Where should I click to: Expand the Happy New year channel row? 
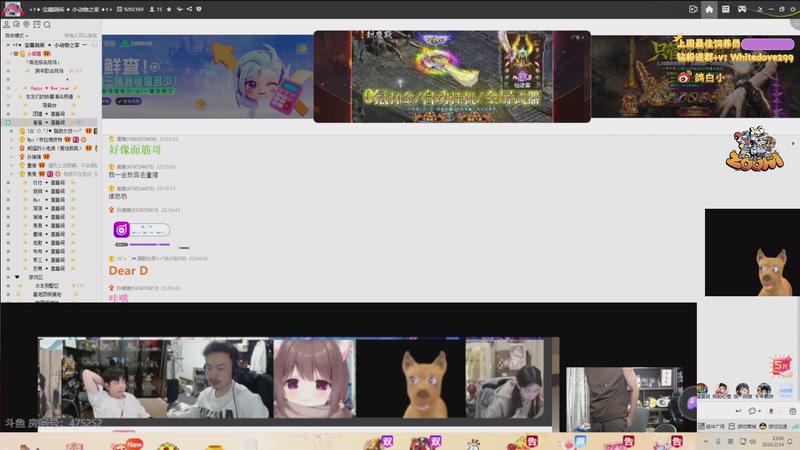[8, 88]
